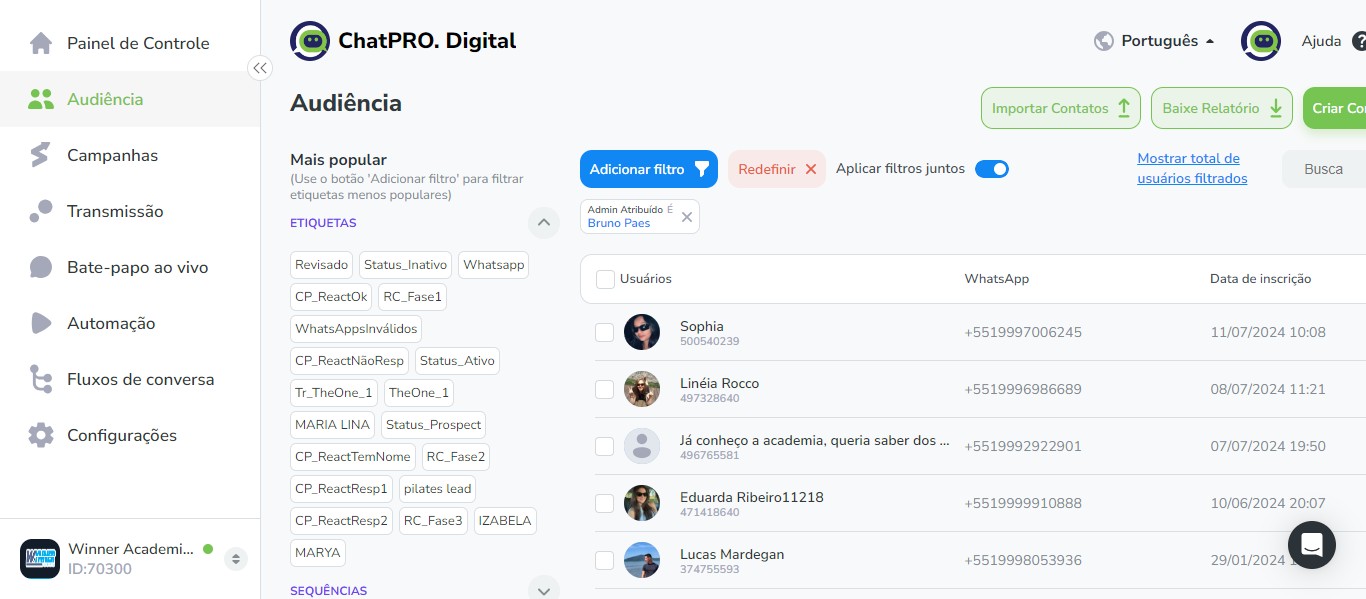Screen dimensions: 1366x599
Task: Click Eduarda Ribeiro11218's avatar
Action: coord(642,503)
